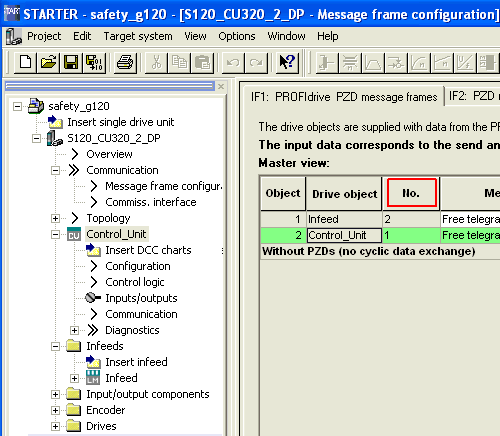Click the Drive object column header
Image resolution: width=500 pixels, height=436 pixels.
pyautogui.click(x=344, y=193)
